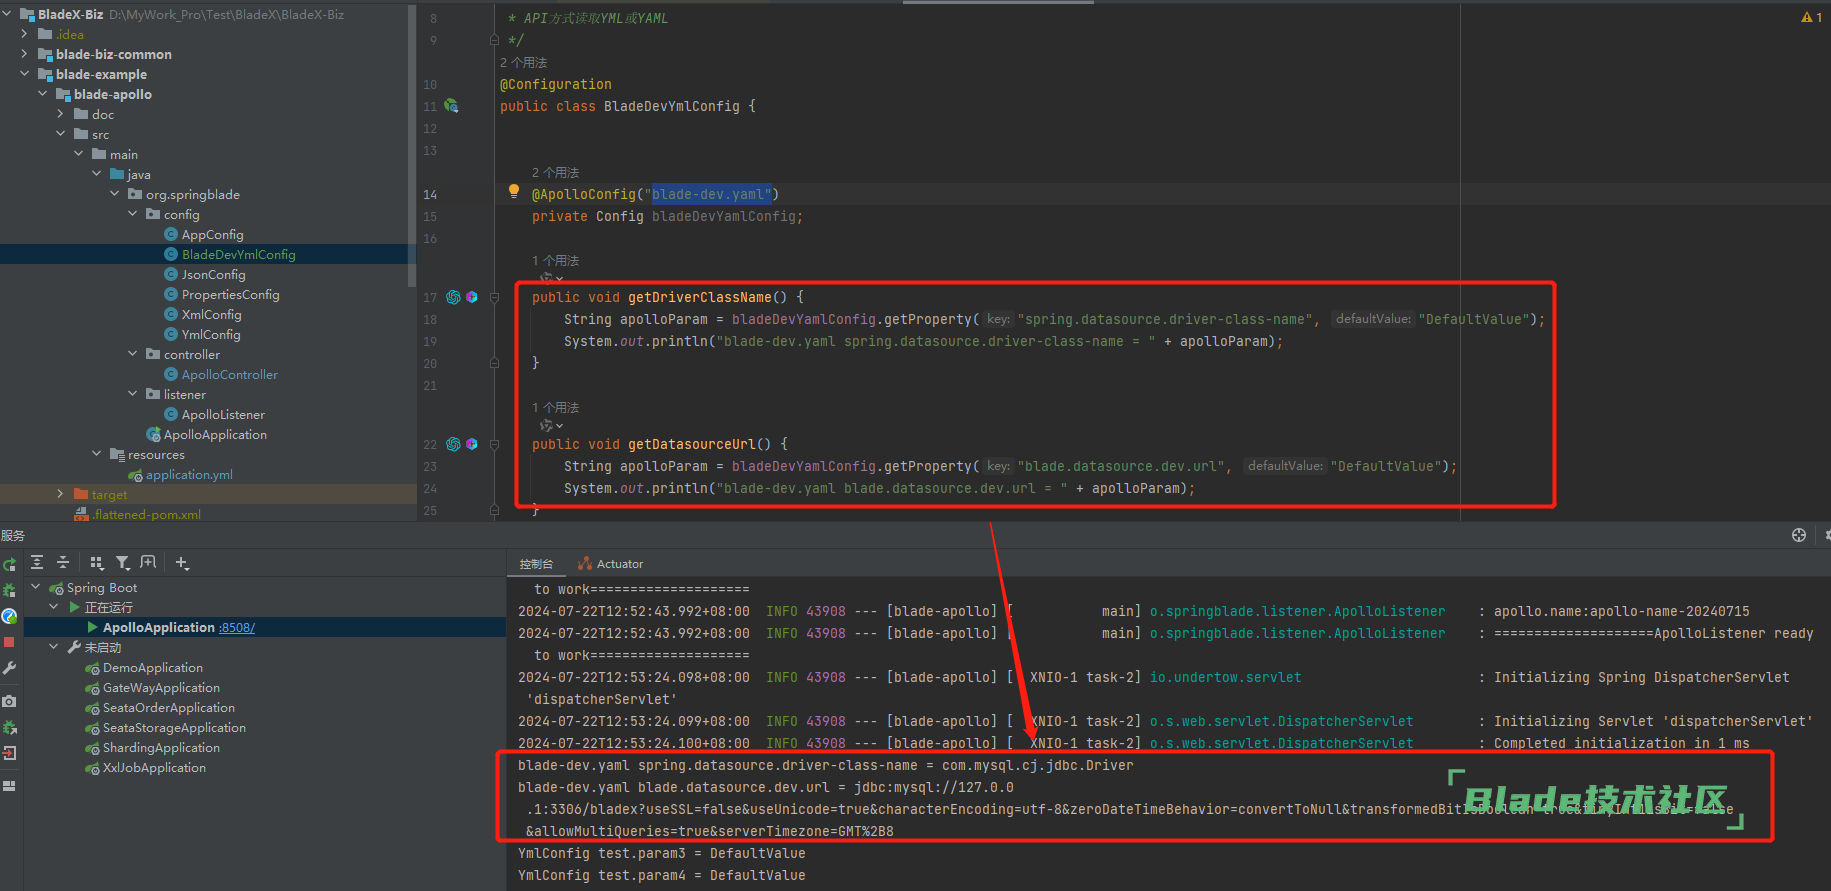Expand all services tree icon
This screenshot has height=891, width=1831.
pyautogui.click(x=37, y=563)
